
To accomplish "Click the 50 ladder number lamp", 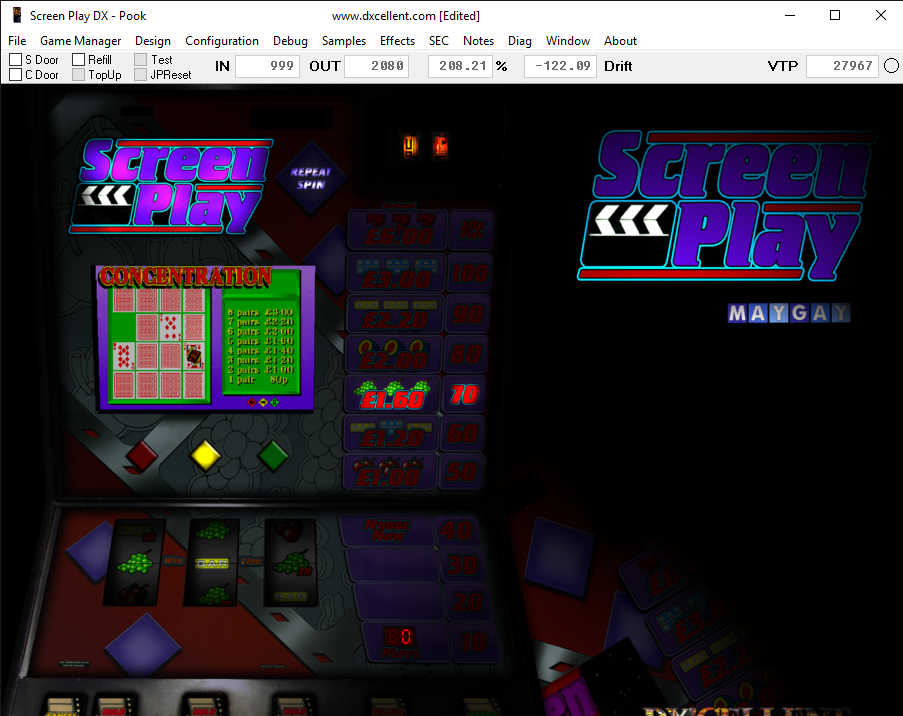I will [x=461, y=472].
